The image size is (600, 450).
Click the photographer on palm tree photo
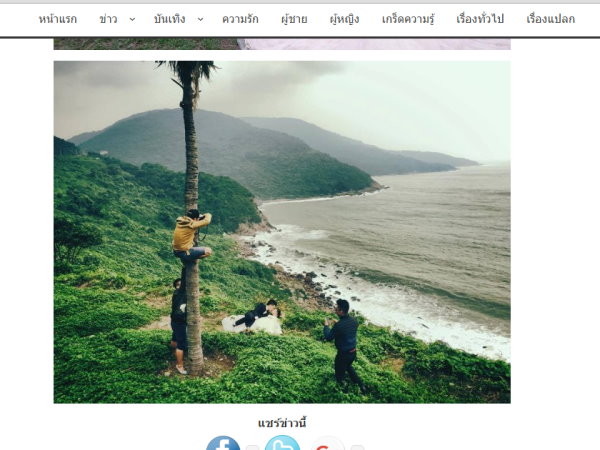[x=282, y=232]
